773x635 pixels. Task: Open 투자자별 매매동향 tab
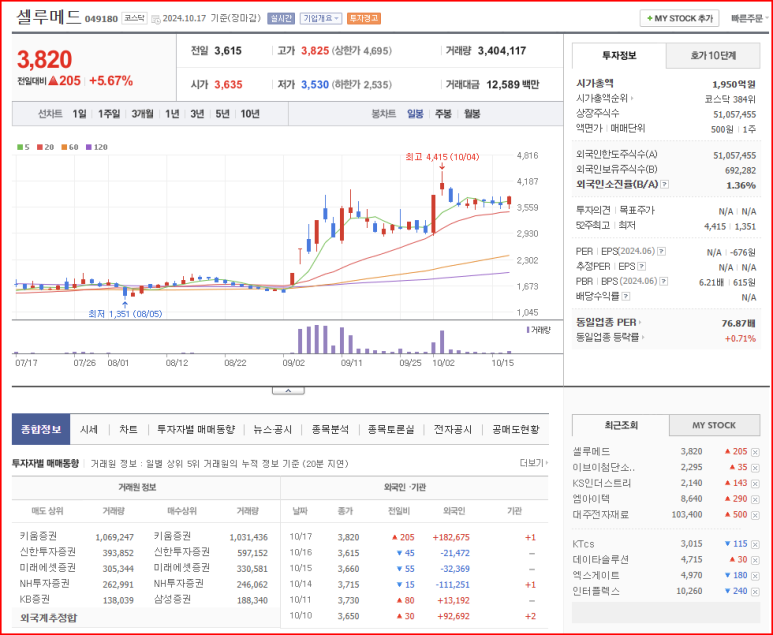pos(196,429)
